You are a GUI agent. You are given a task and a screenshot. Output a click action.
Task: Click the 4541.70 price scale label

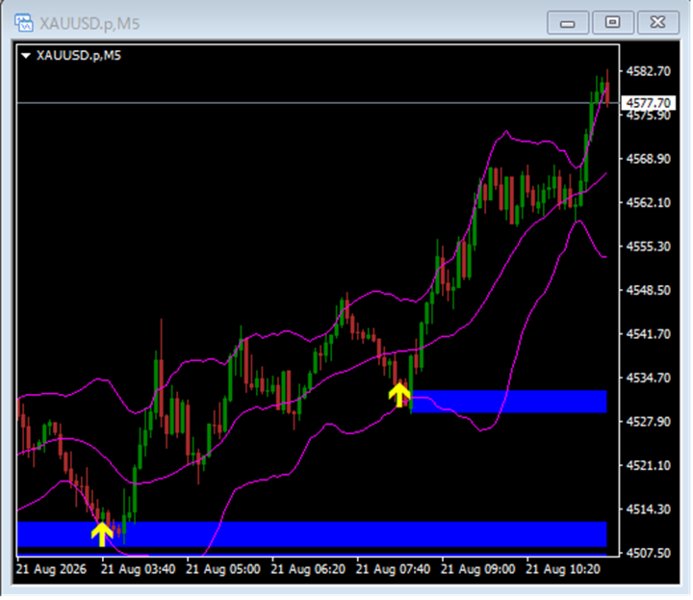(648, 334)
